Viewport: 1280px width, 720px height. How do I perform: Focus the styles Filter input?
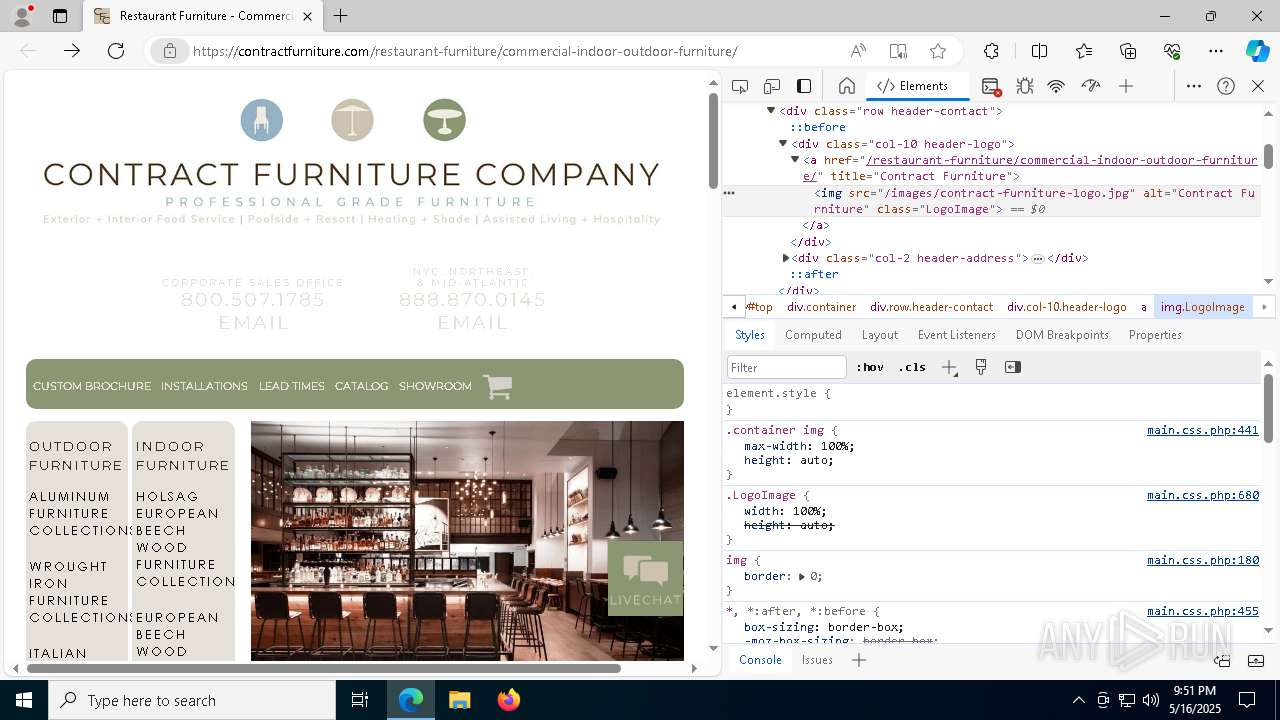(787, 367)
